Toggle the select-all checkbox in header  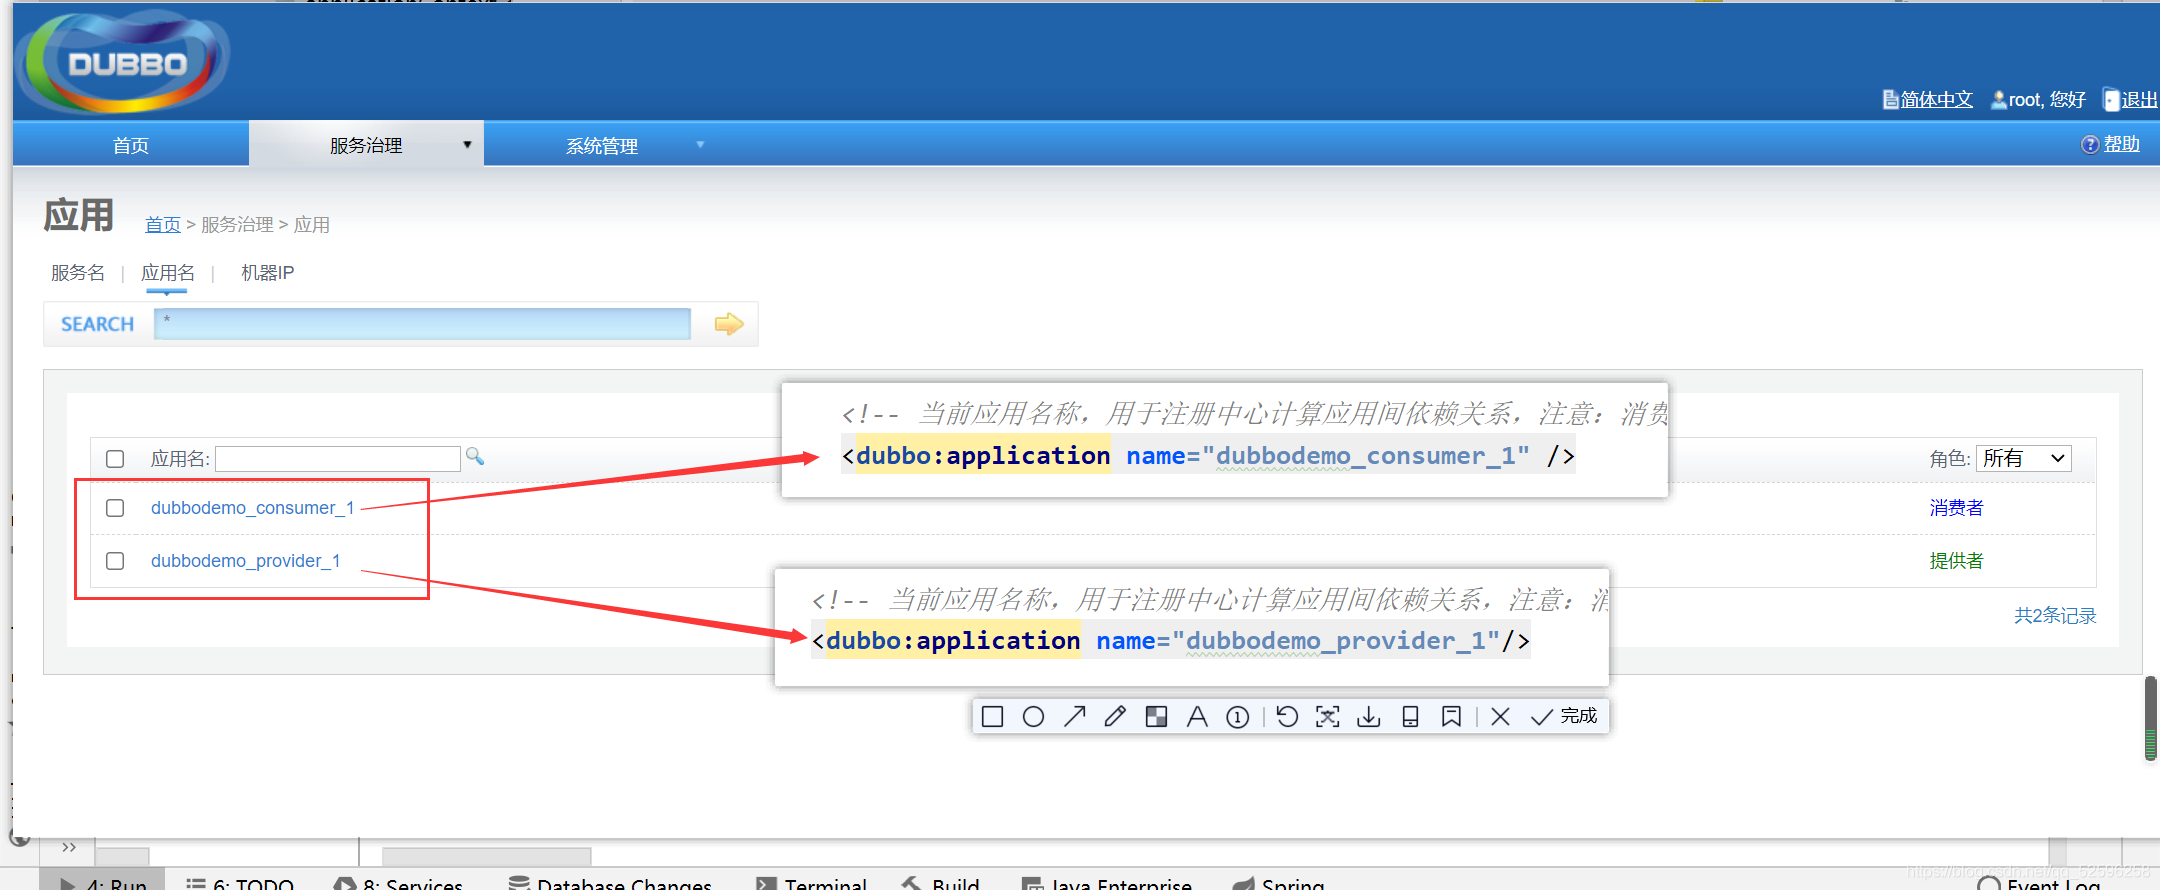point(115,459)
